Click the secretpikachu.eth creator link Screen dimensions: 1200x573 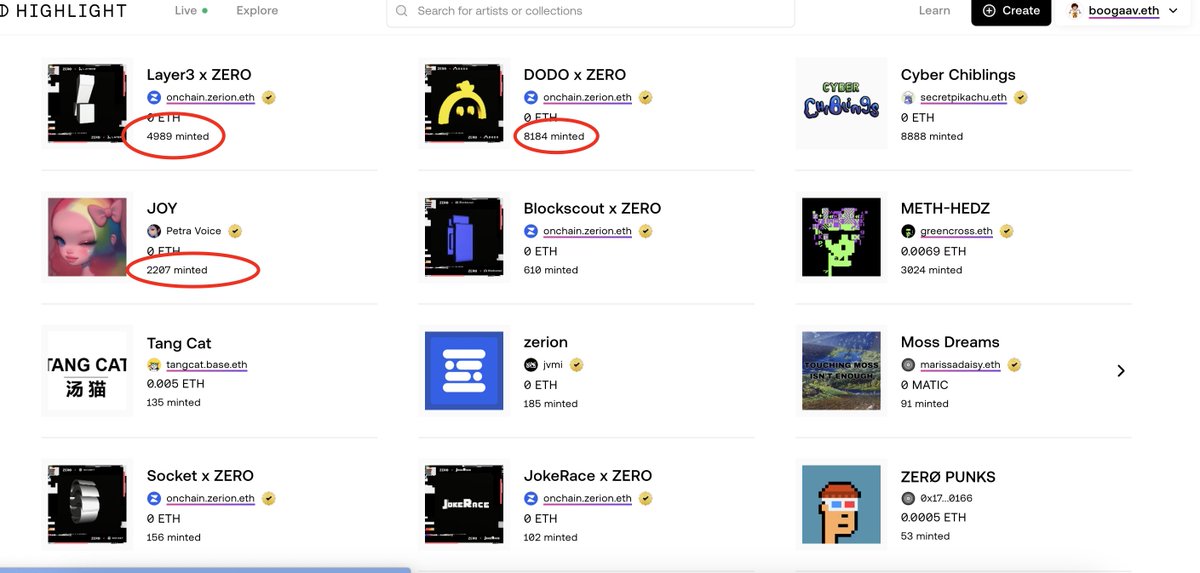[965, 97]
